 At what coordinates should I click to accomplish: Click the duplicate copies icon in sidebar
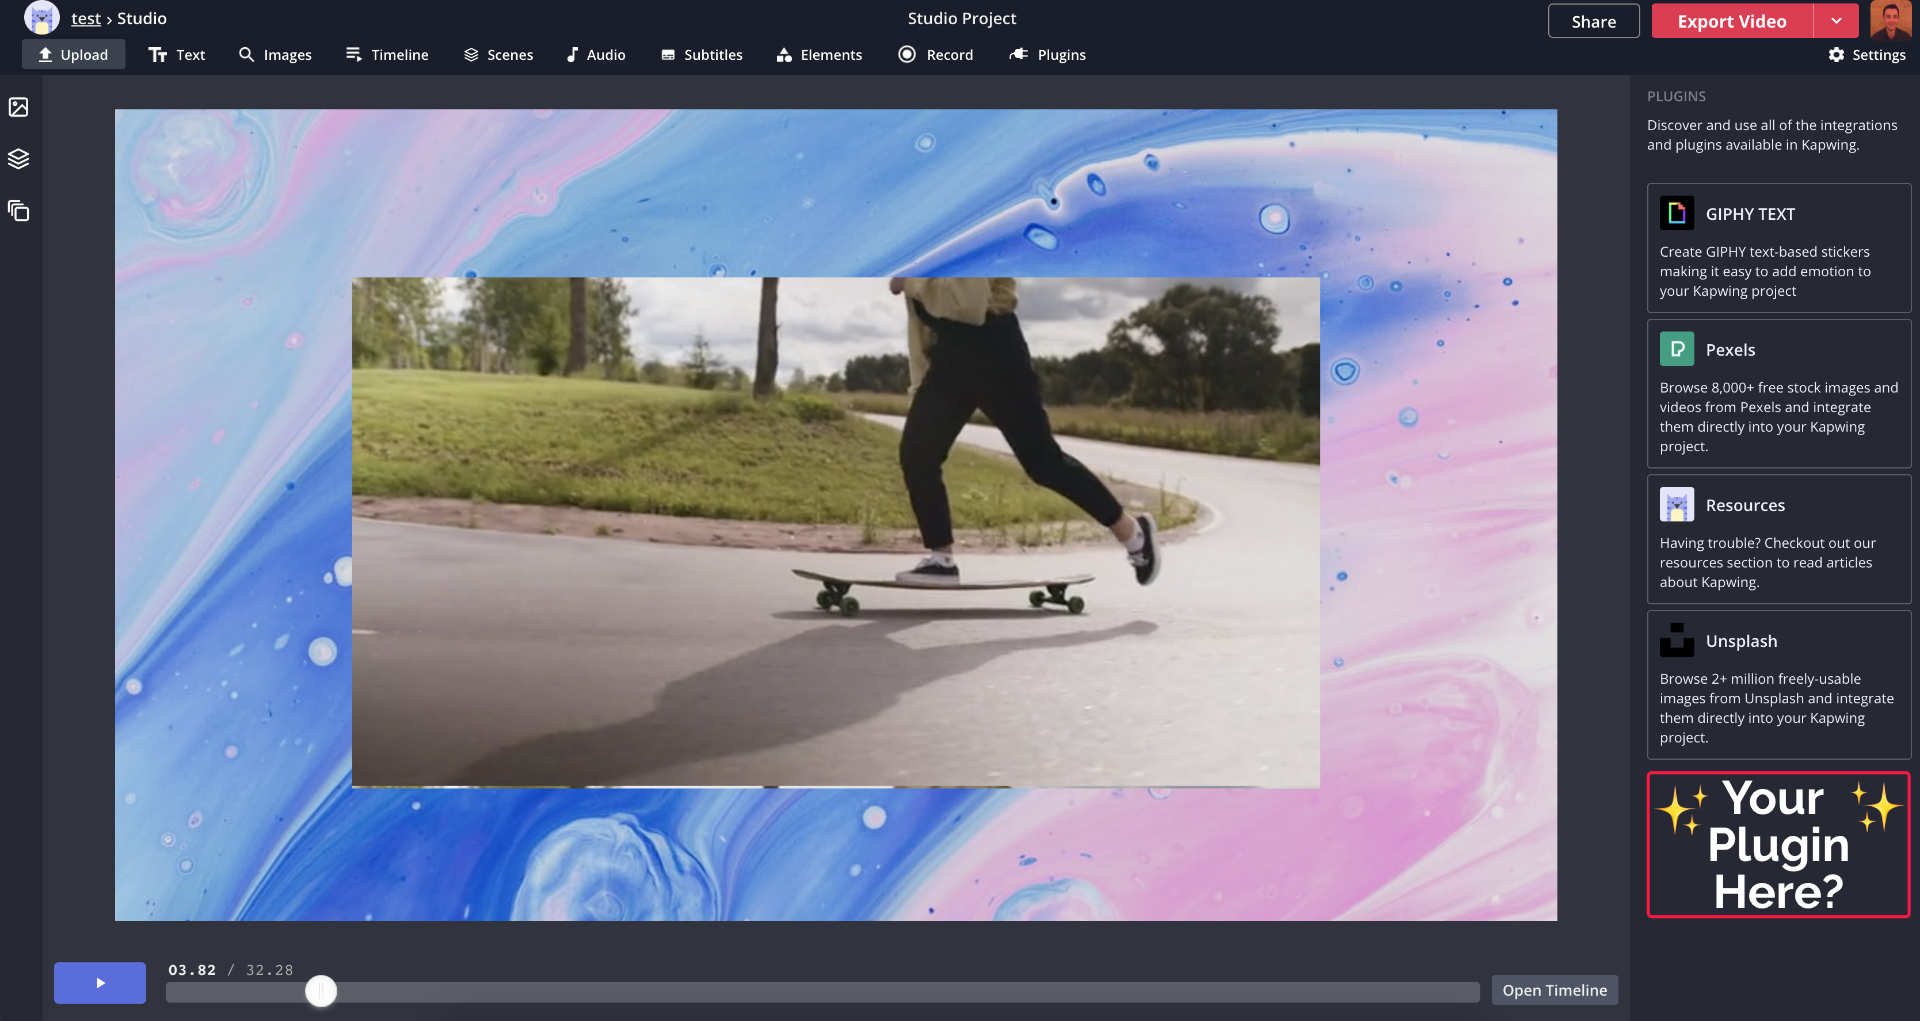click(x=19, y=211)
